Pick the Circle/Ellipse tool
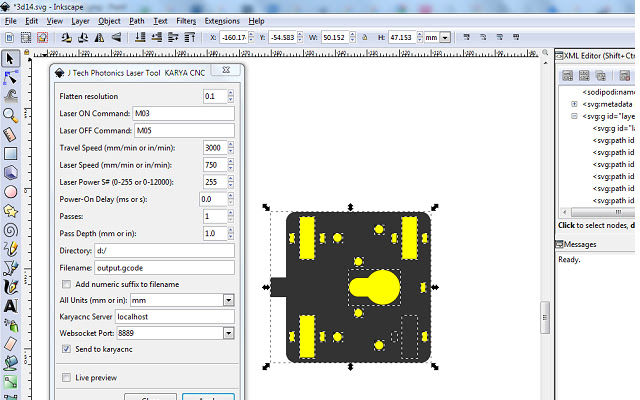The height and width of the screenshot is (400, 640). 10,191
